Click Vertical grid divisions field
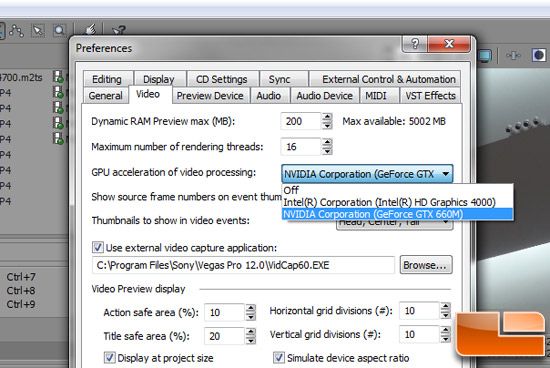Image resolution: width=550 pixels, height=368 pixels. (420, 334)
